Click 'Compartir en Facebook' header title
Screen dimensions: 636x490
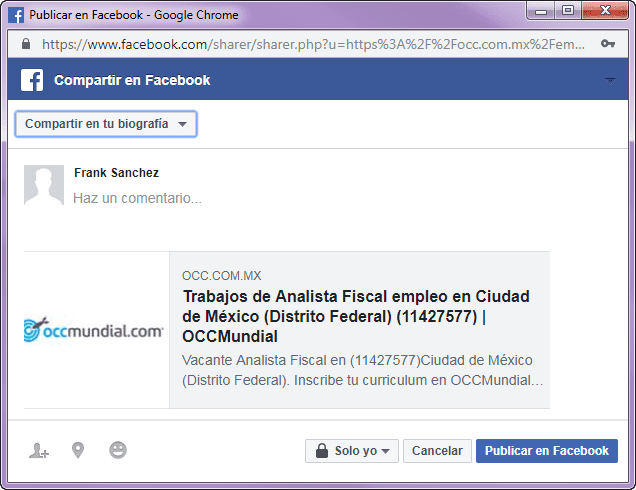point(132,80)
